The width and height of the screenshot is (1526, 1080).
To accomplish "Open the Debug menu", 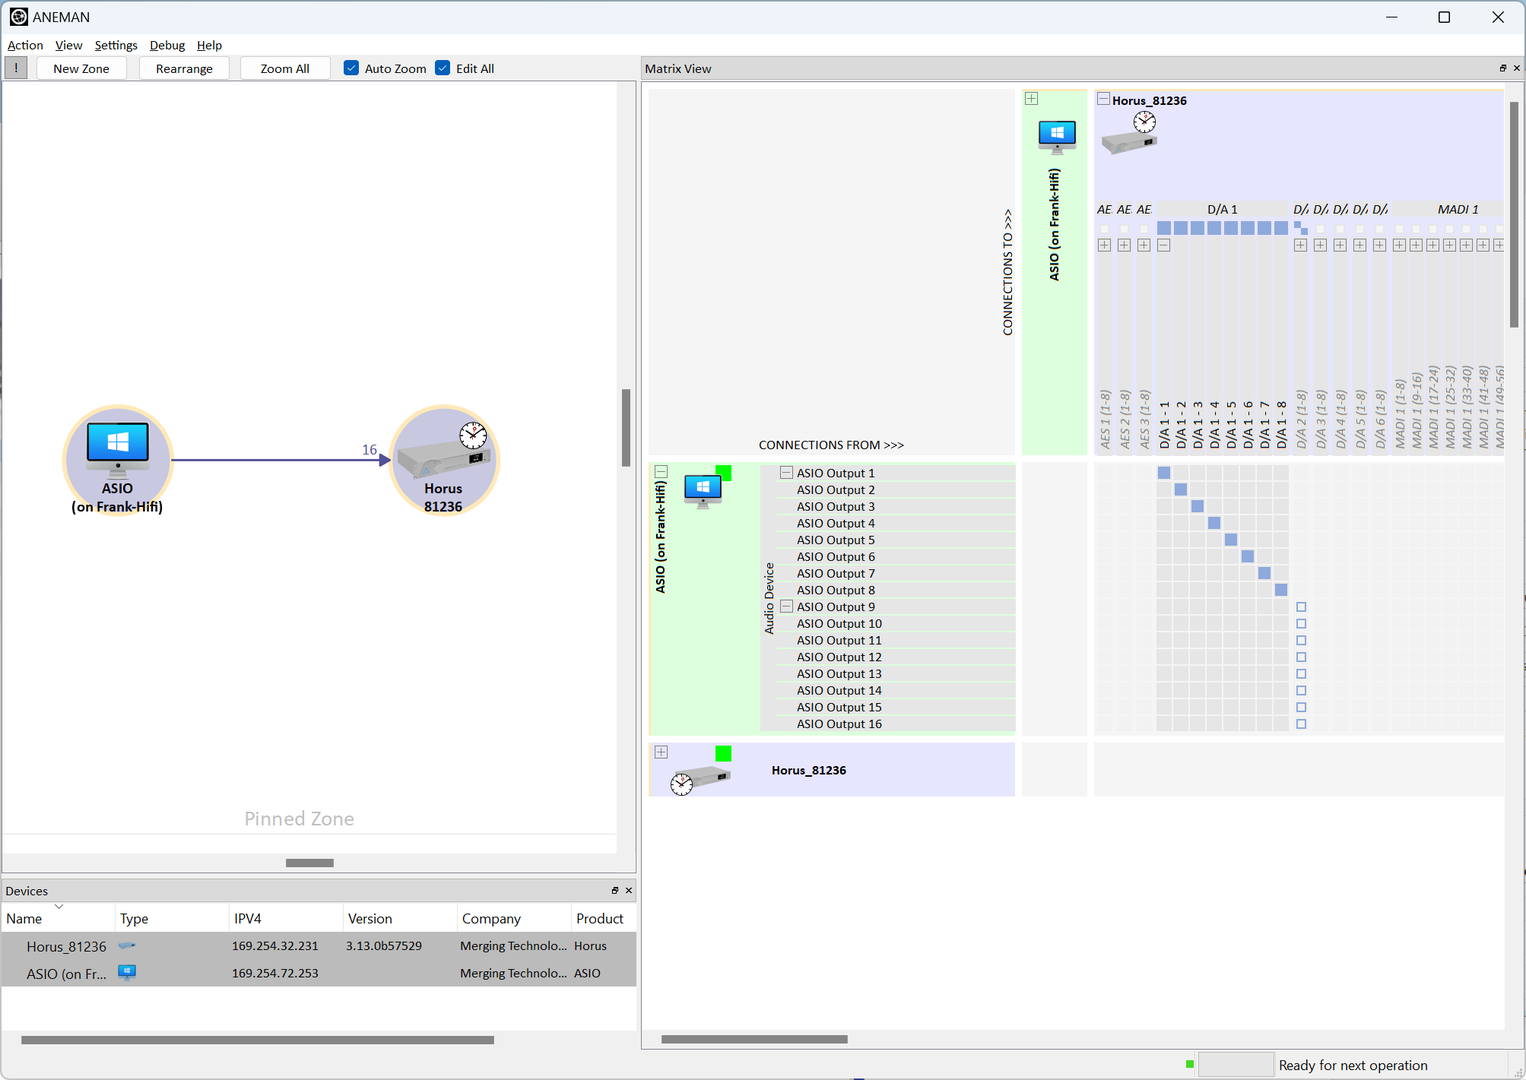I will (x=167, y=45).
